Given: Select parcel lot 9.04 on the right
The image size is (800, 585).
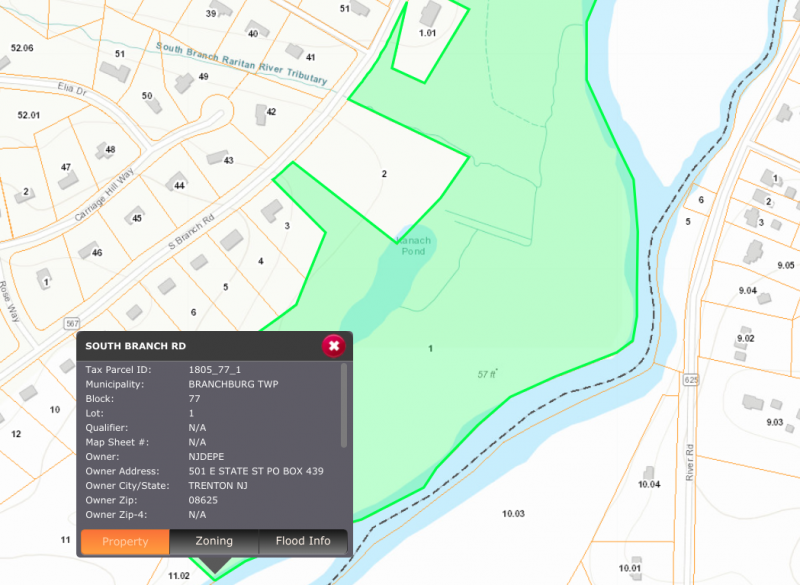Looking at the screenshot, I should point(747,291).
